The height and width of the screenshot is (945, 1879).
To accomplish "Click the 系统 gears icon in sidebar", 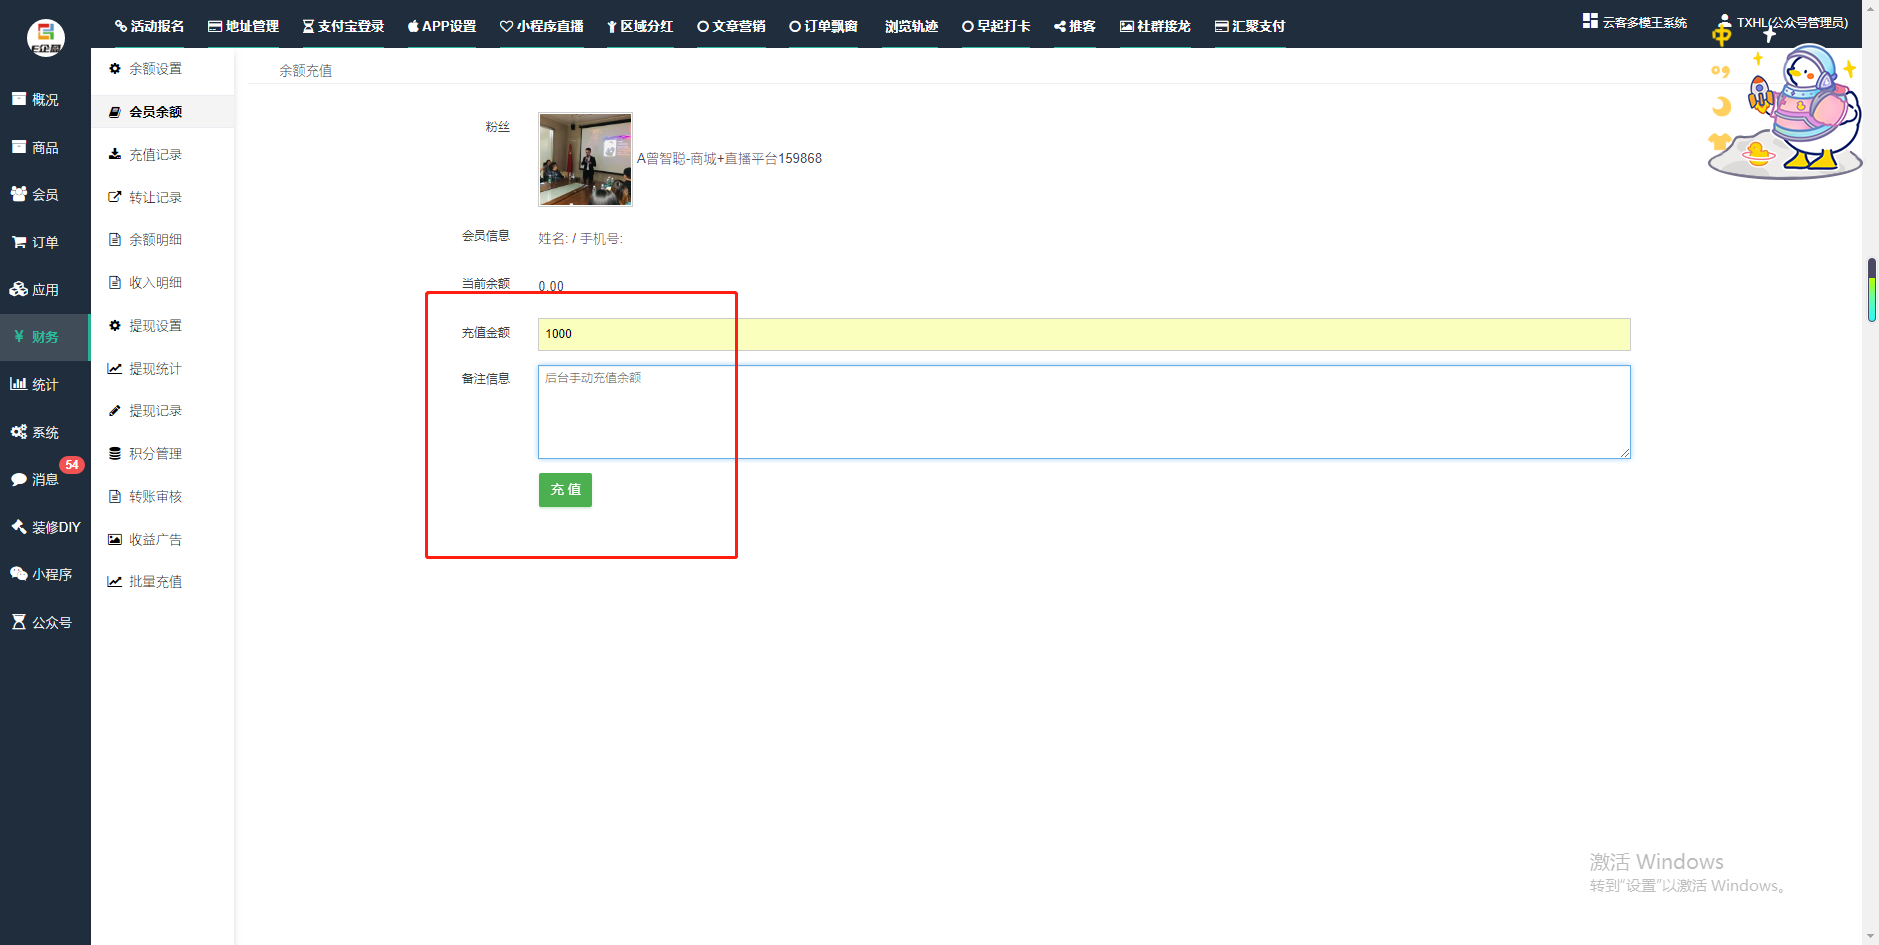I will click(x=19, y=432).
